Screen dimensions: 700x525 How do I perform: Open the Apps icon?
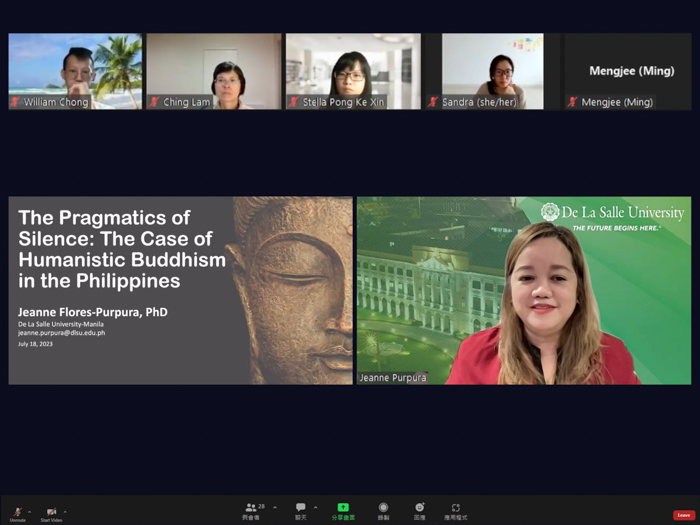coord(455,508)
